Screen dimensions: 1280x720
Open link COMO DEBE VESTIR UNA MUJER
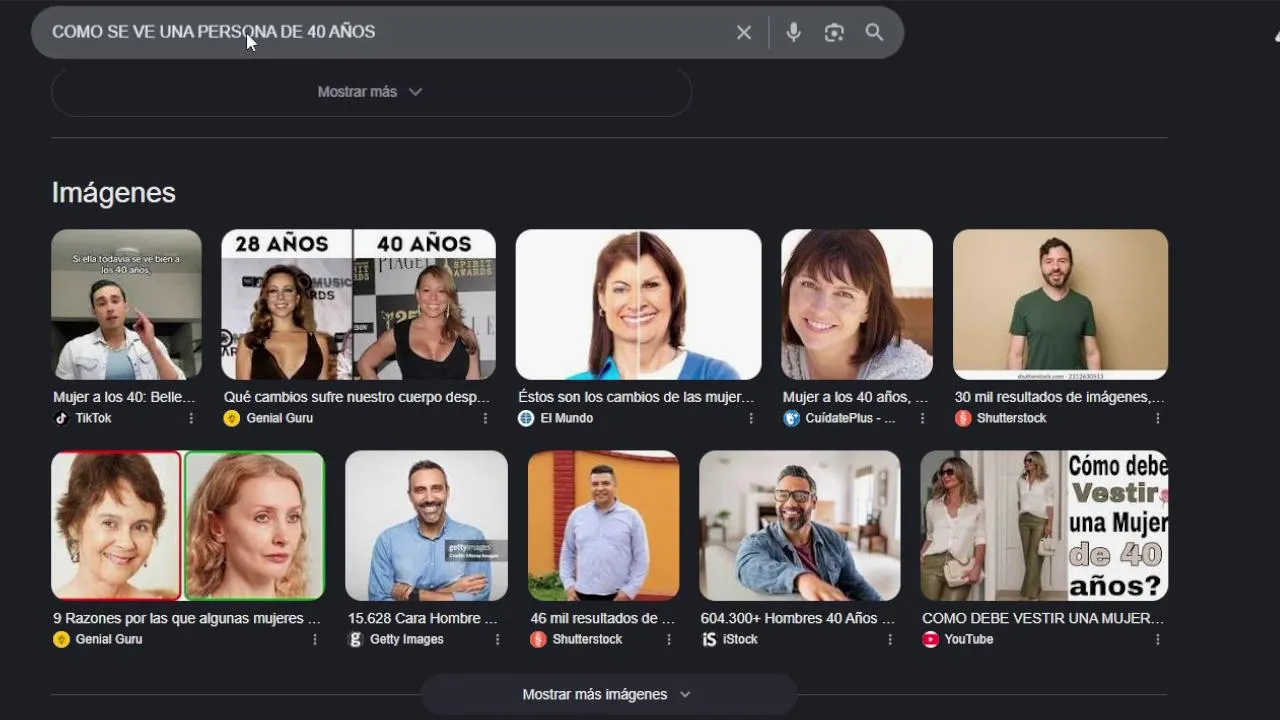[1043, 618]
